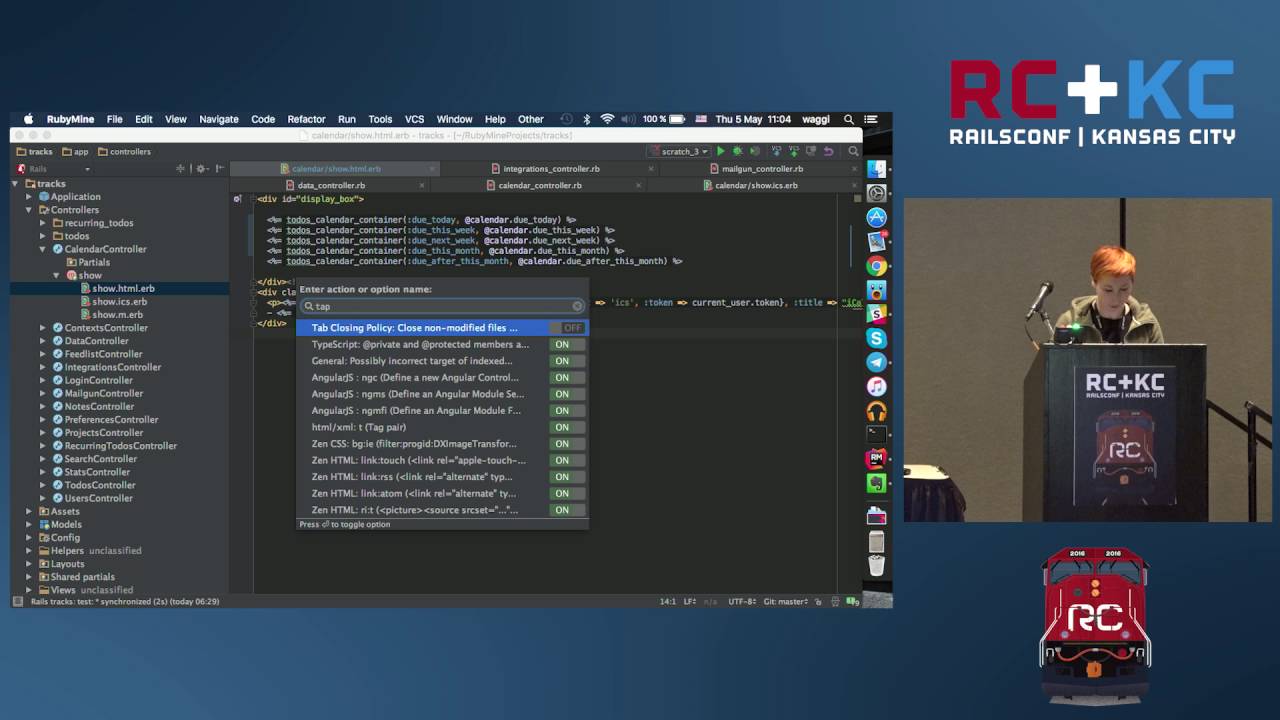The height and width of the screenshot is (720, 1280).
Task: Click the action search input field
Action: pyautogui.click(x=442, y=306)
